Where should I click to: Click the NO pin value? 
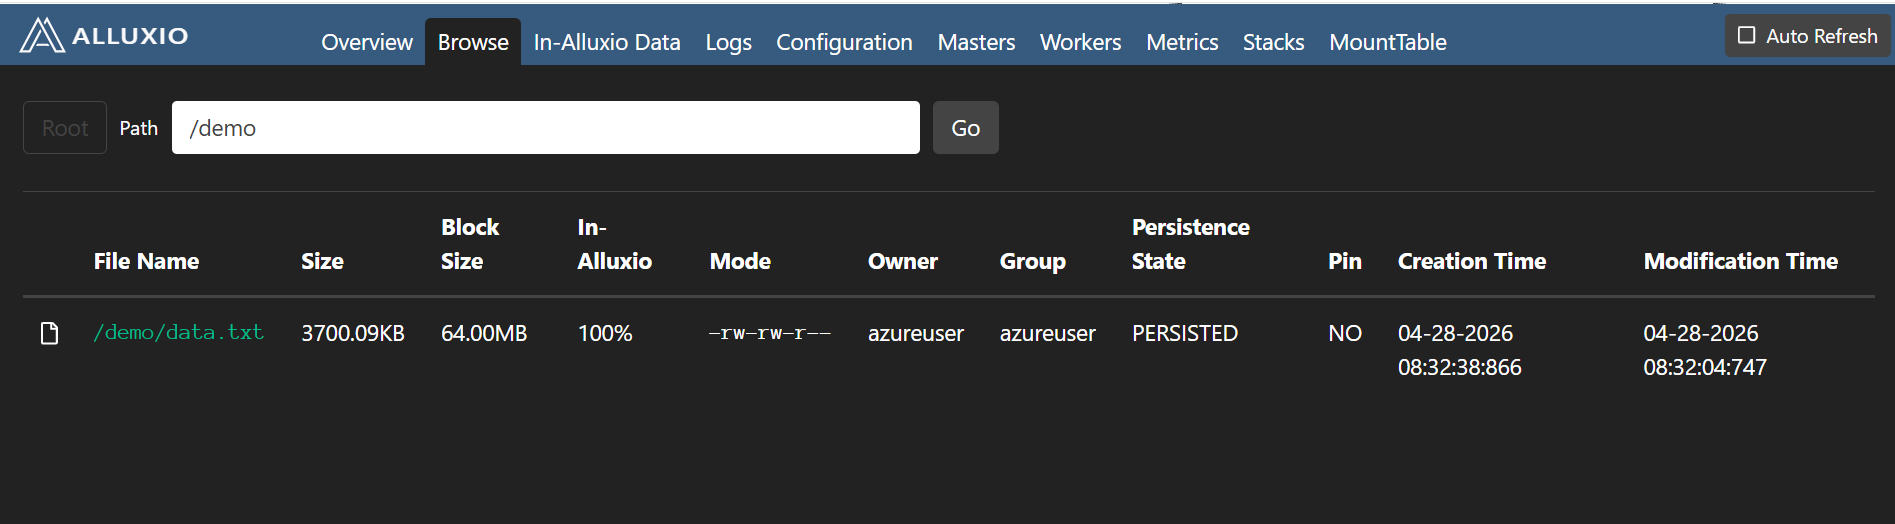coord(1345,333)
